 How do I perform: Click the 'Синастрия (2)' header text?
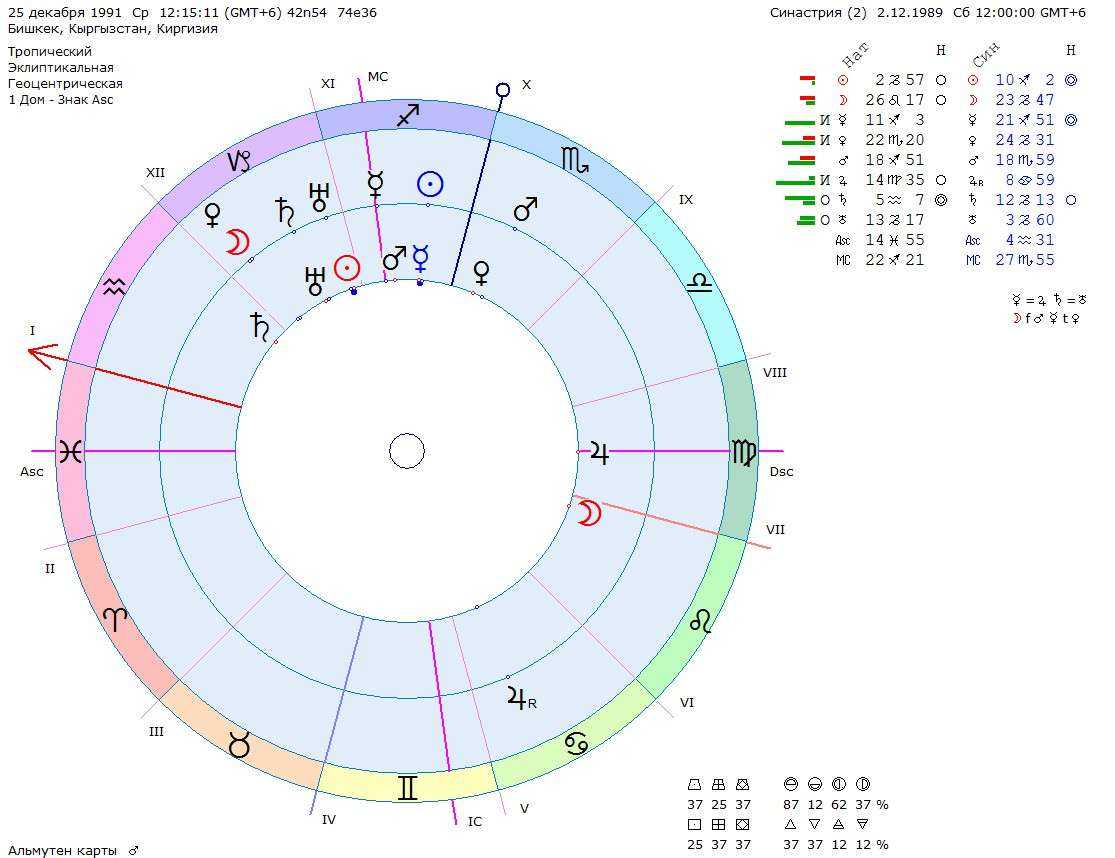(818, 13)
